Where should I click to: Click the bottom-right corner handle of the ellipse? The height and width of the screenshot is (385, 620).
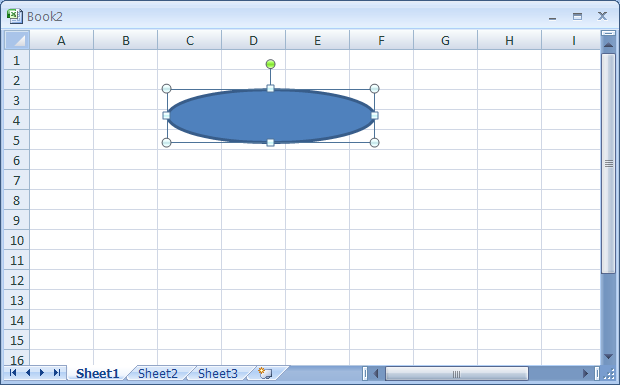(374, 143)
